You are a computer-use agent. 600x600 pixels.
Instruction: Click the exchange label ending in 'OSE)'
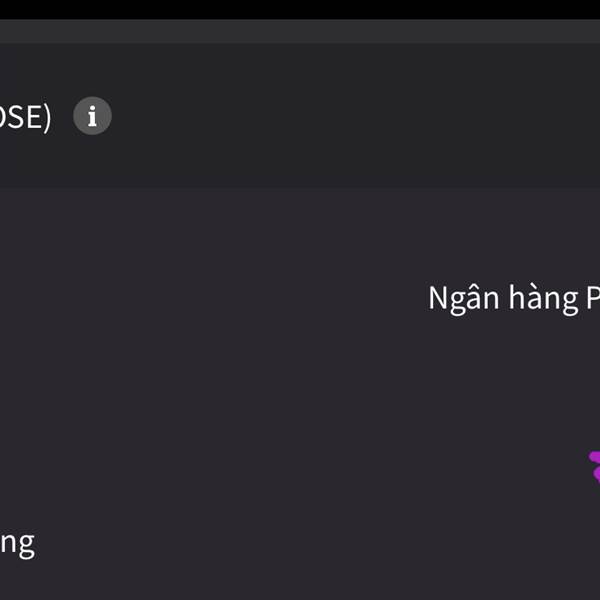tap(24, 116)
